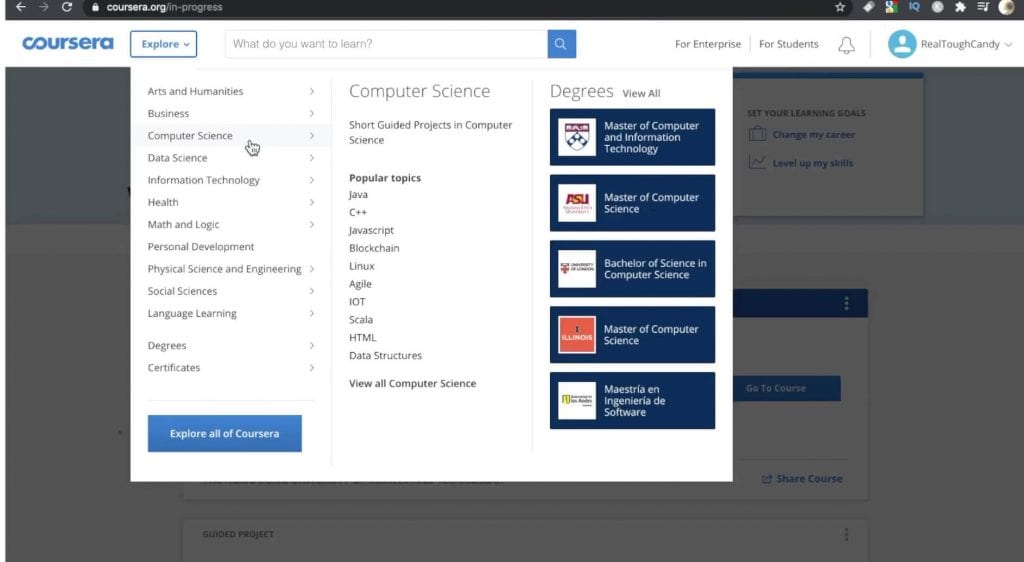
Task: Open the Java popular topic
Action: pyautogui.click(x=358, y=195)
